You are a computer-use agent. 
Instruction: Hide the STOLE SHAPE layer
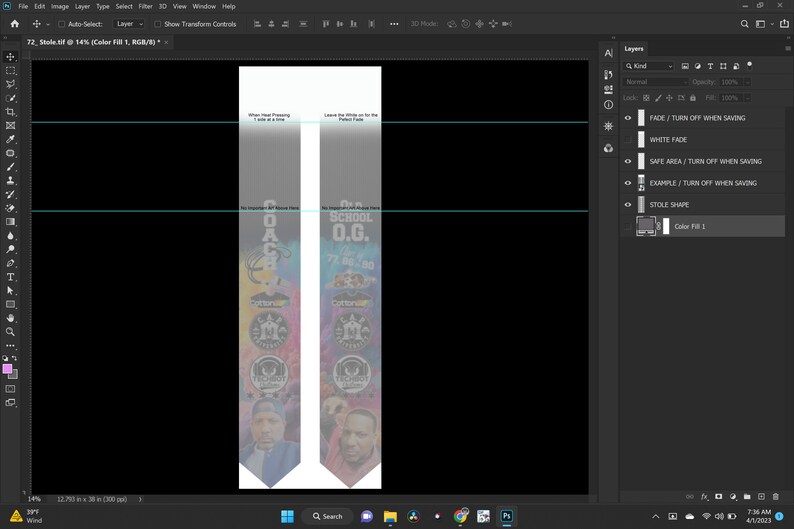coord(628,205)
